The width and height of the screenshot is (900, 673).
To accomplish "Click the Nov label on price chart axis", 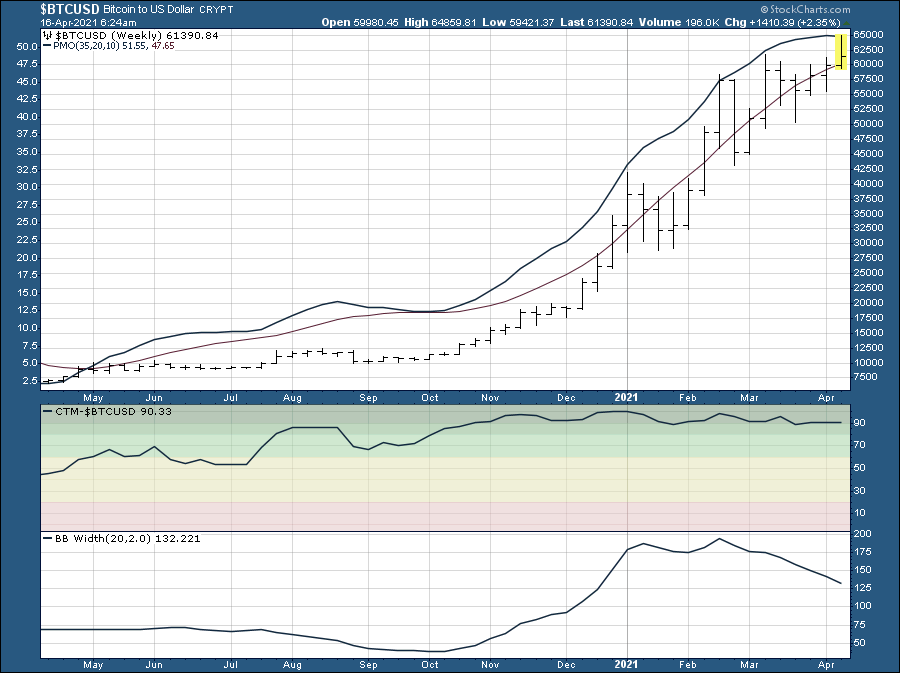I will [x=488, y=397].
